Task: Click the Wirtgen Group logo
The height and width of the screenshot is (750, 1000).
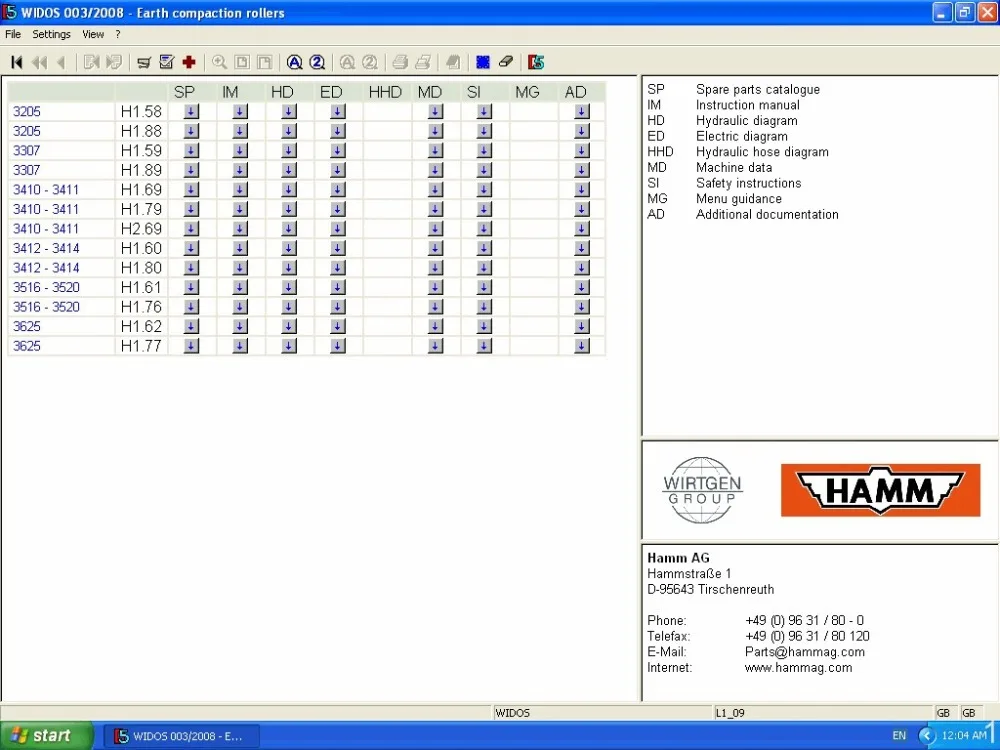Action: 702,490
